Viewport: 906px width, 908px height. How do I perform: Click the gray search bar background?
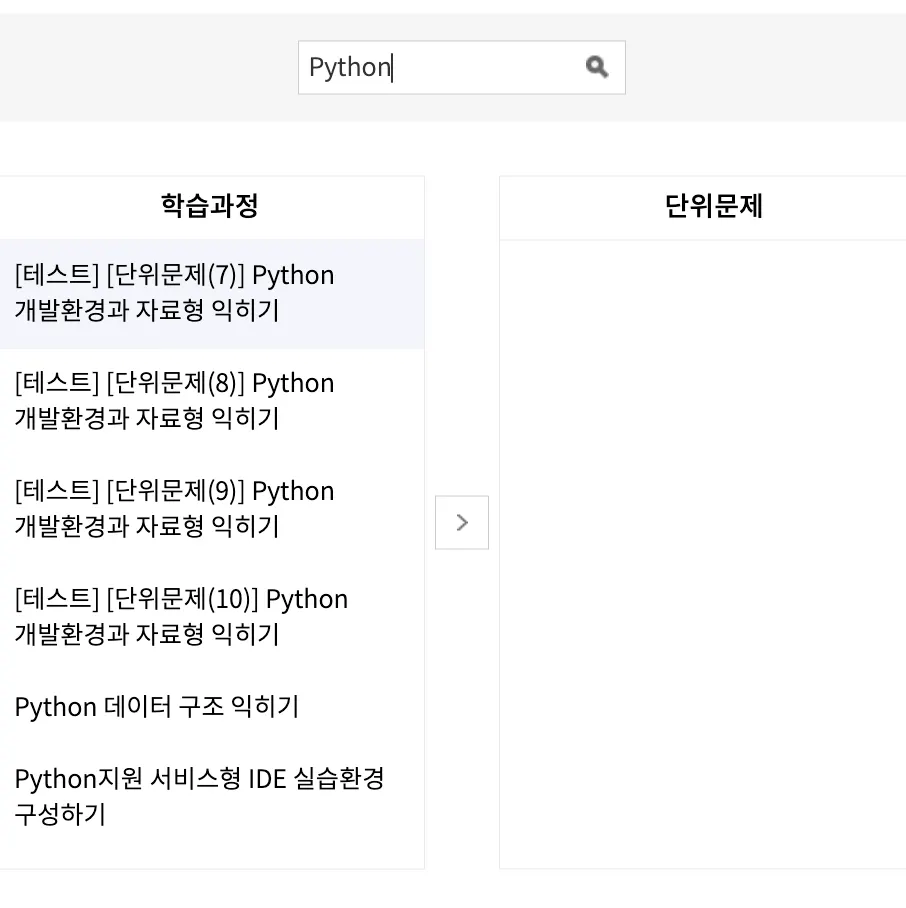pyautogui.click(x=150, y=67)
